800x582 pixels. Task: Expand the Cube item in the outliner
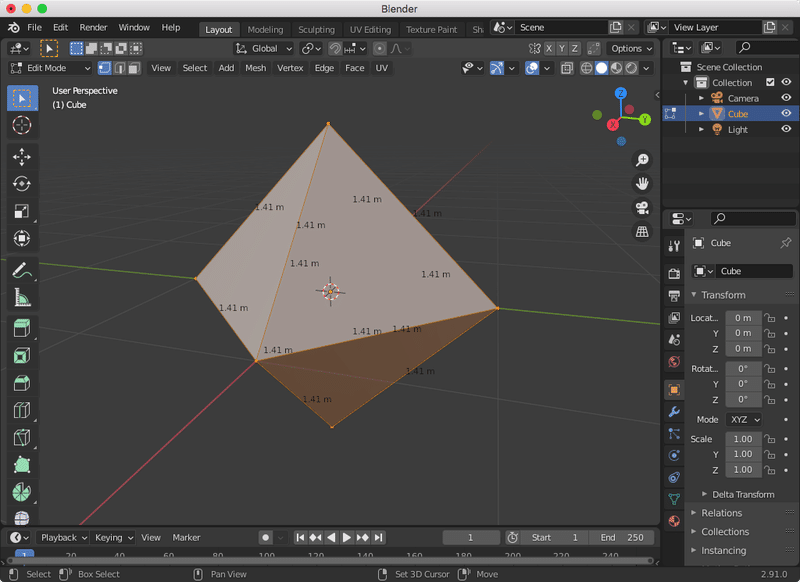701,113
